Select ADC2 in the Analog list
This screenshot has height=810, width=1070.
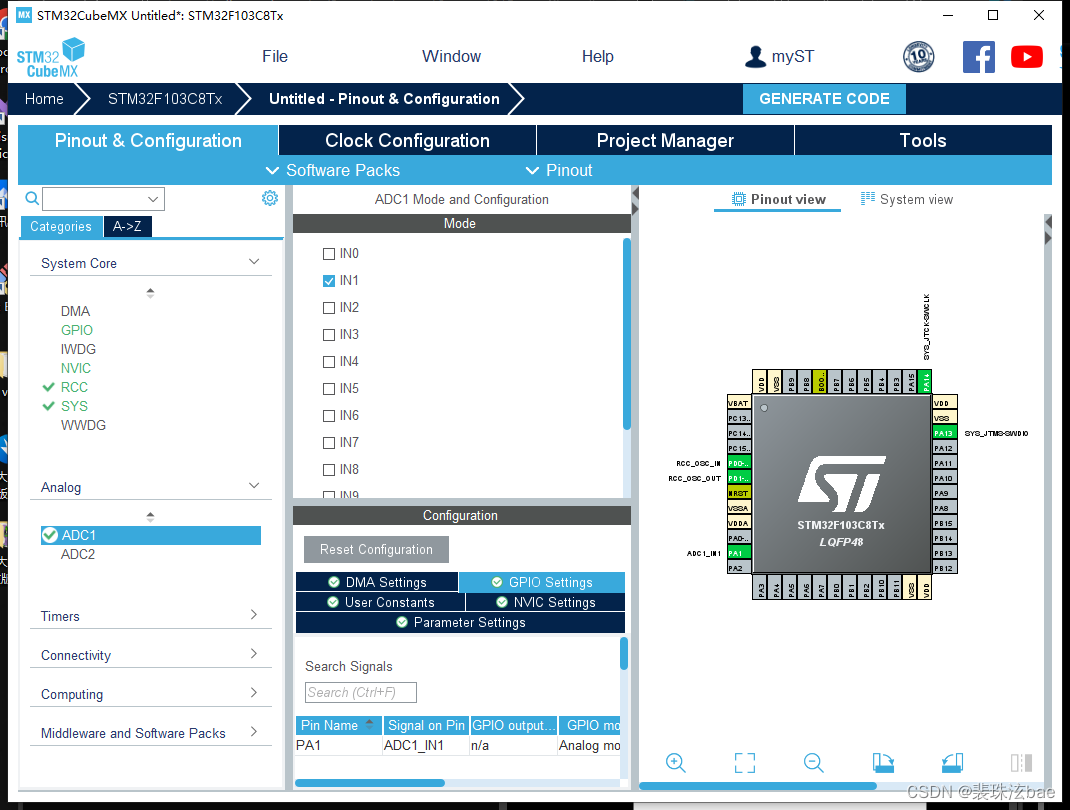78,554
